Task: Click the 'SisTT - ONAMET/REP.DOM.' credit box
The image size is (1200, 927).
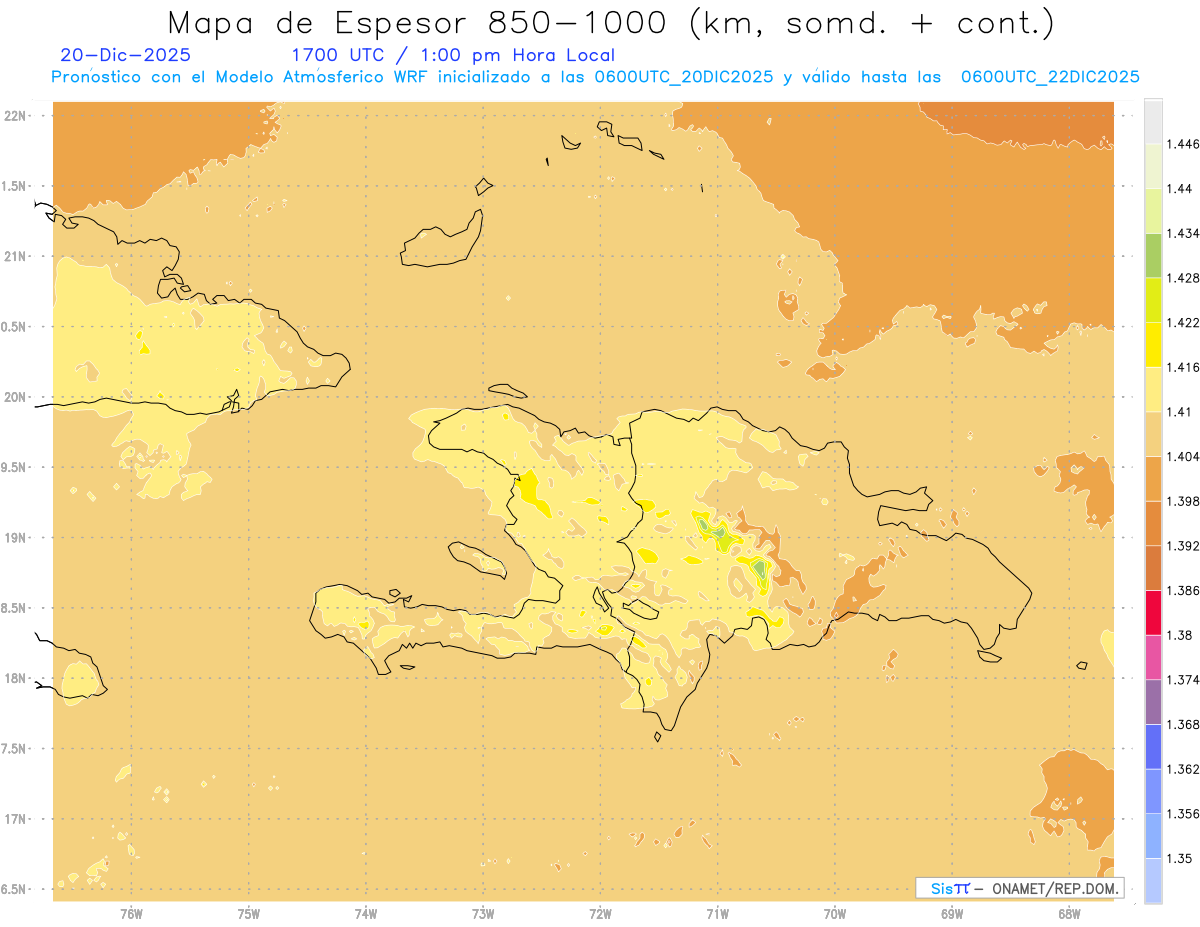Action: [1020, 888]
